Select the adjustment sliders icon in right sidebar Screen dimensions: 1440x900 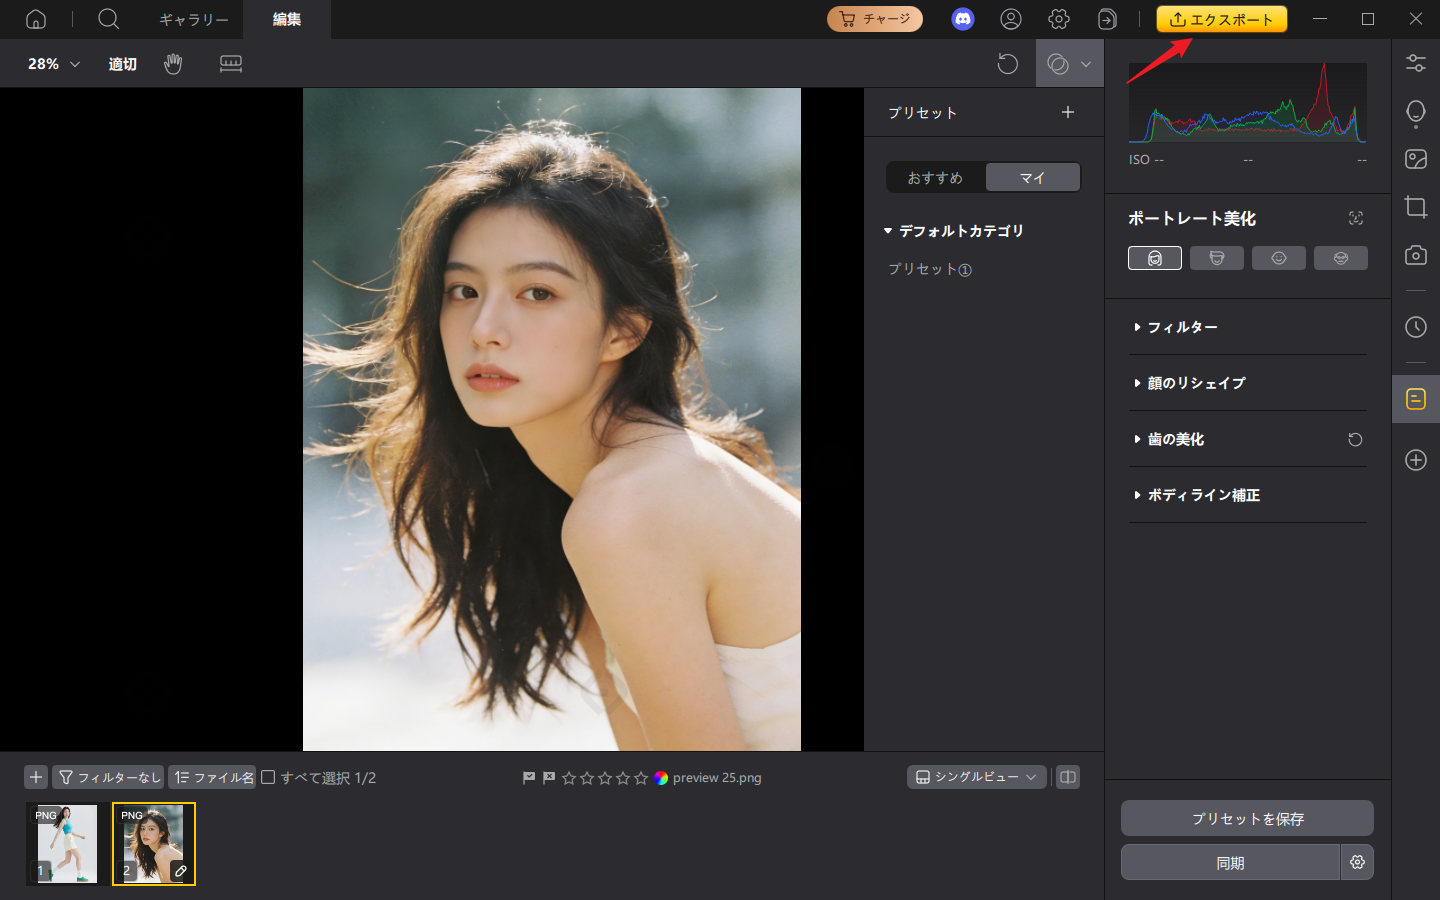1415,62
